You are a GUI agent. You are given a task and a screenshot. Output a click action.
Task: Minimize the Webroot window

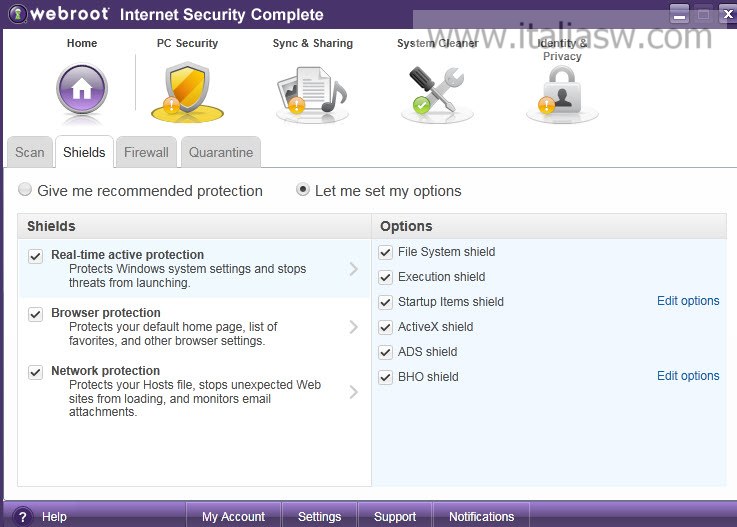[x=679, y=14]
